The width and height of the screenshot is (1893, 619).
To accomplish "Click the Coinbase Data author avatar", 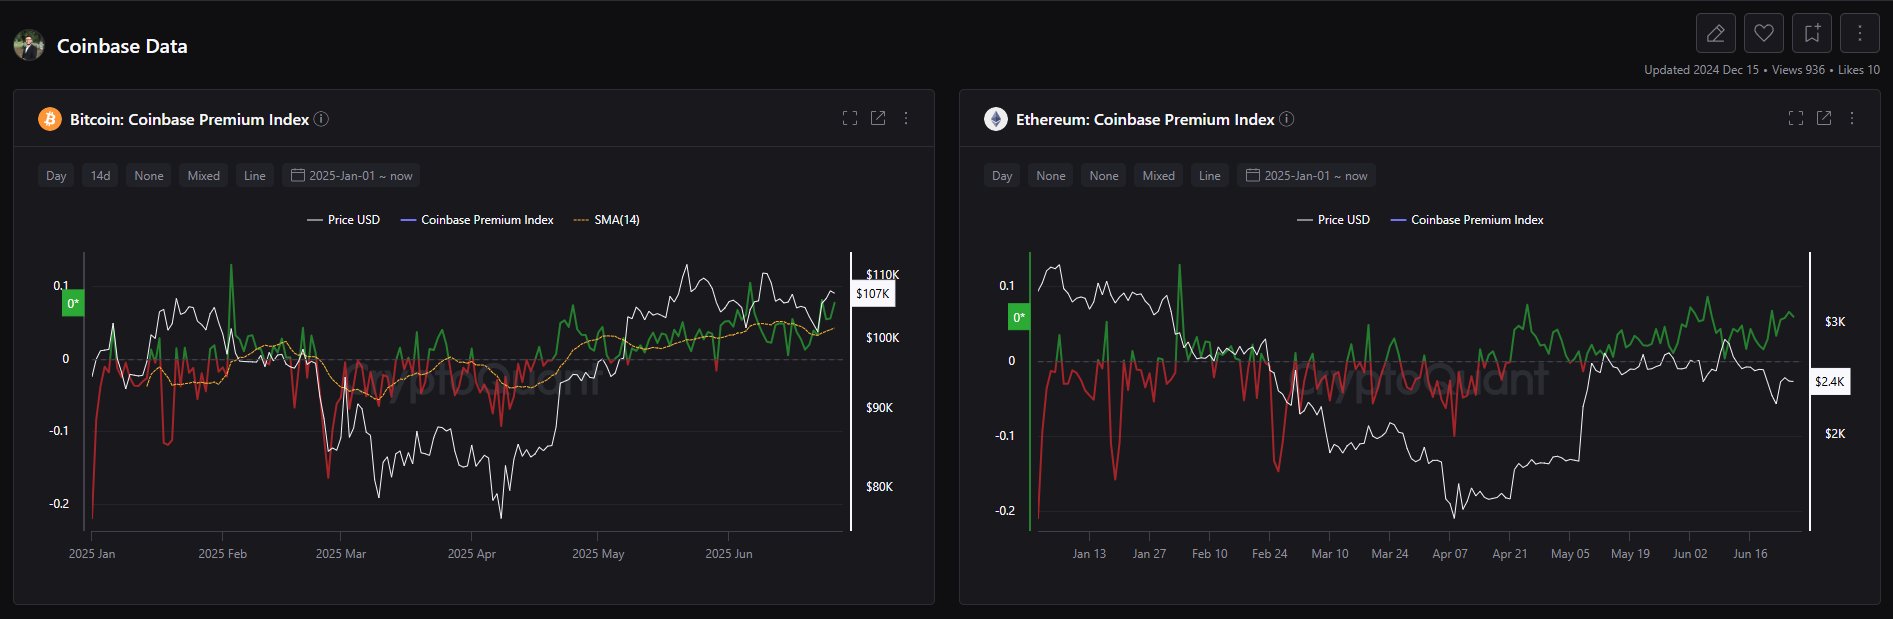I will [x=29, y=46].
